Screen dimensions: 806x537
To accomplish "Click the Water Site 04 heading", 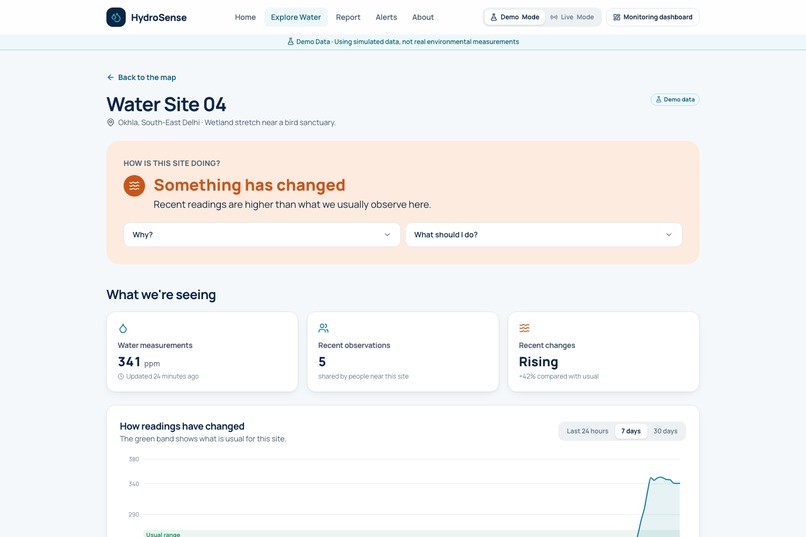I will pyautogui.click(x=166, y=104).
